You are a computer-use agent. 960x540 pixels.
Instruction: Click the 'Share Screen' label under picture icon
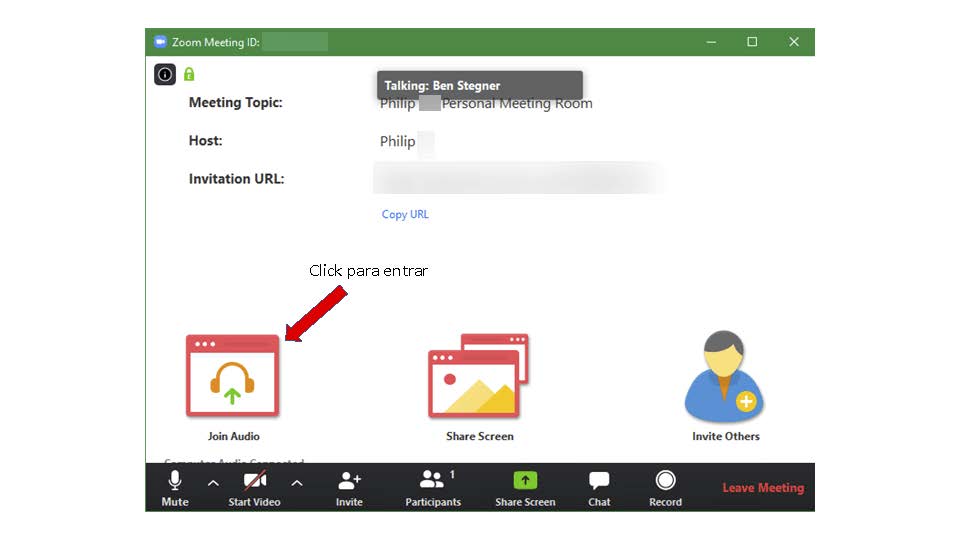click(x=480, y=437)
